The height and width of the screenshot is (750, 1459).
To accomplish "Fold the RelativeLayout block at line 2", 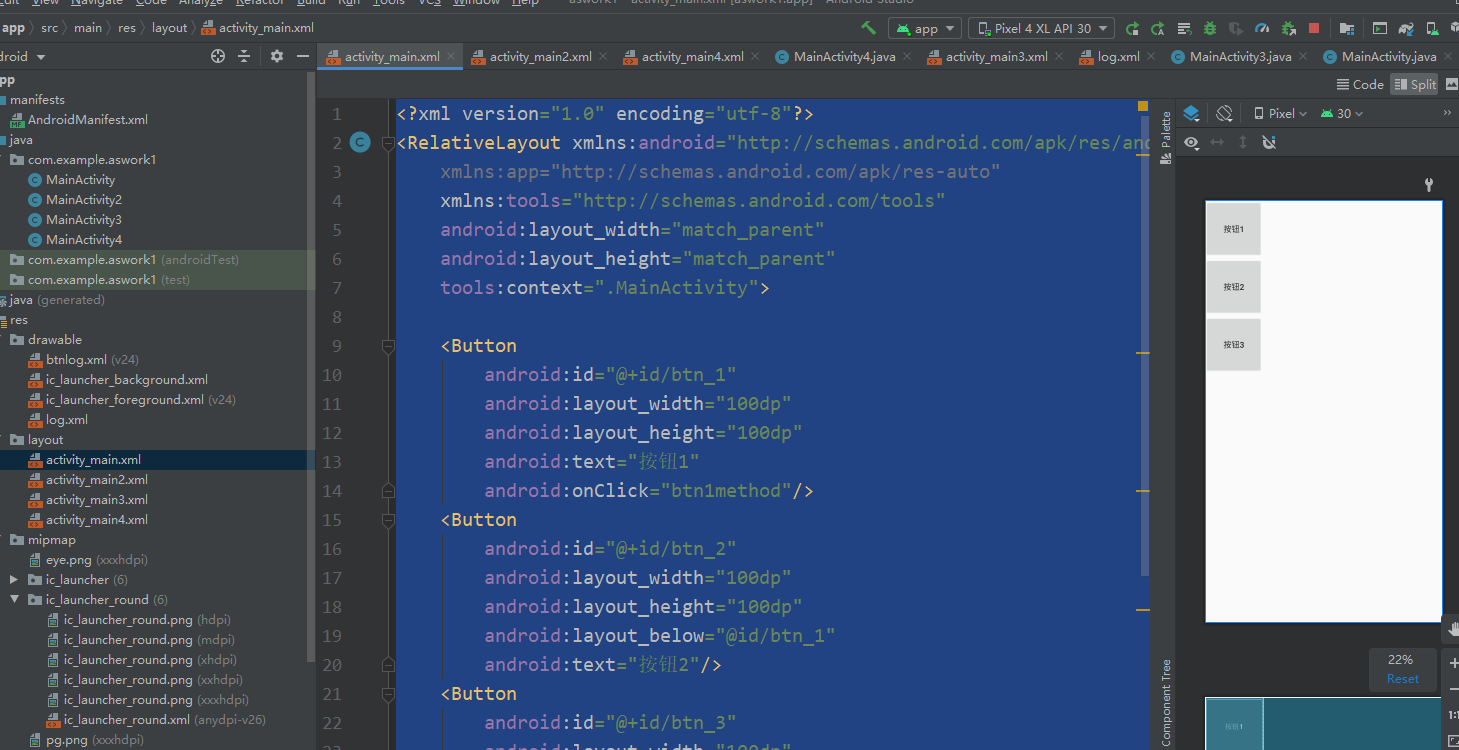I will pyautogui.click(x=388, y=143).
